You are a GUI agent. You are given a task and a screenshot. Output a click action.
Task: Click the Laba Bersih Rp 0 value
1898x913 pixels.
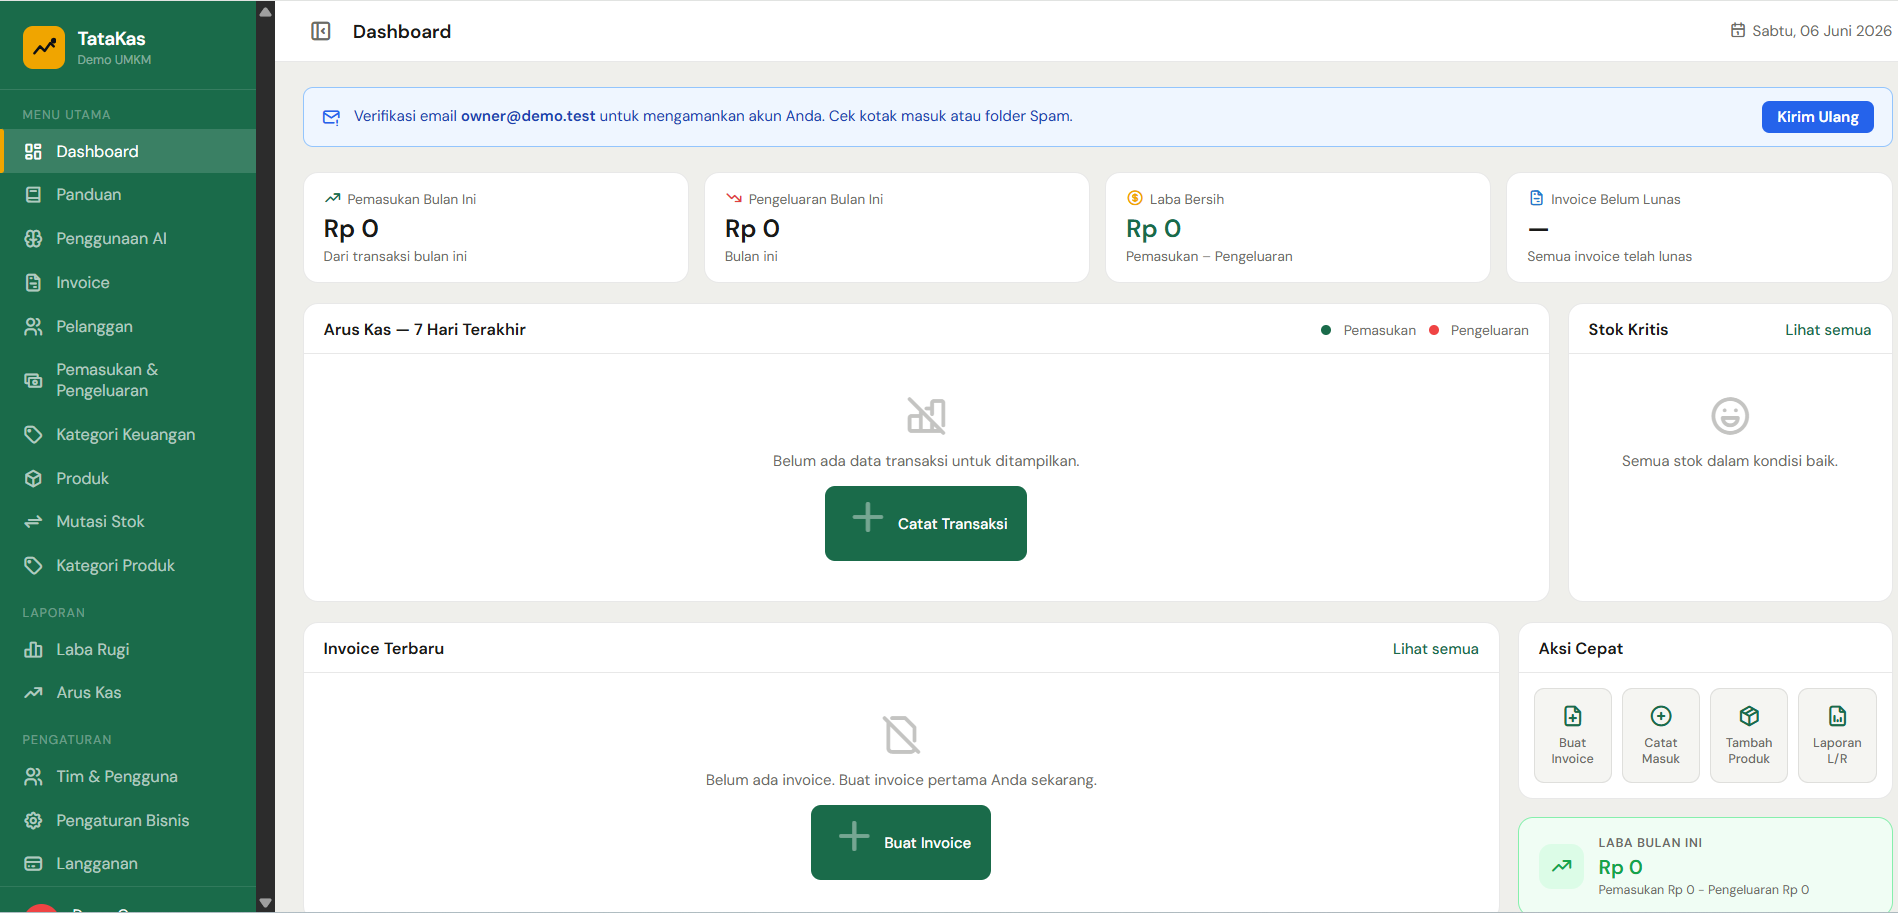(1153, 229)
